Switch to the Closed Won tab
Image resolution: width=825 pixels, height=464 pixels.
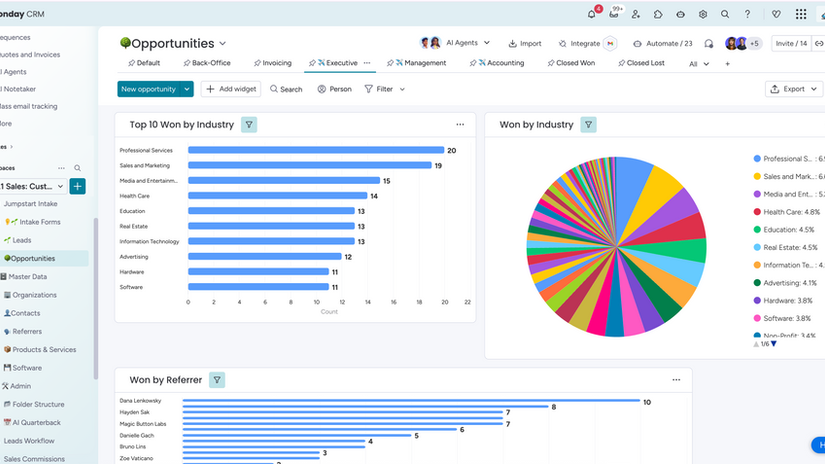click(571, 63)
